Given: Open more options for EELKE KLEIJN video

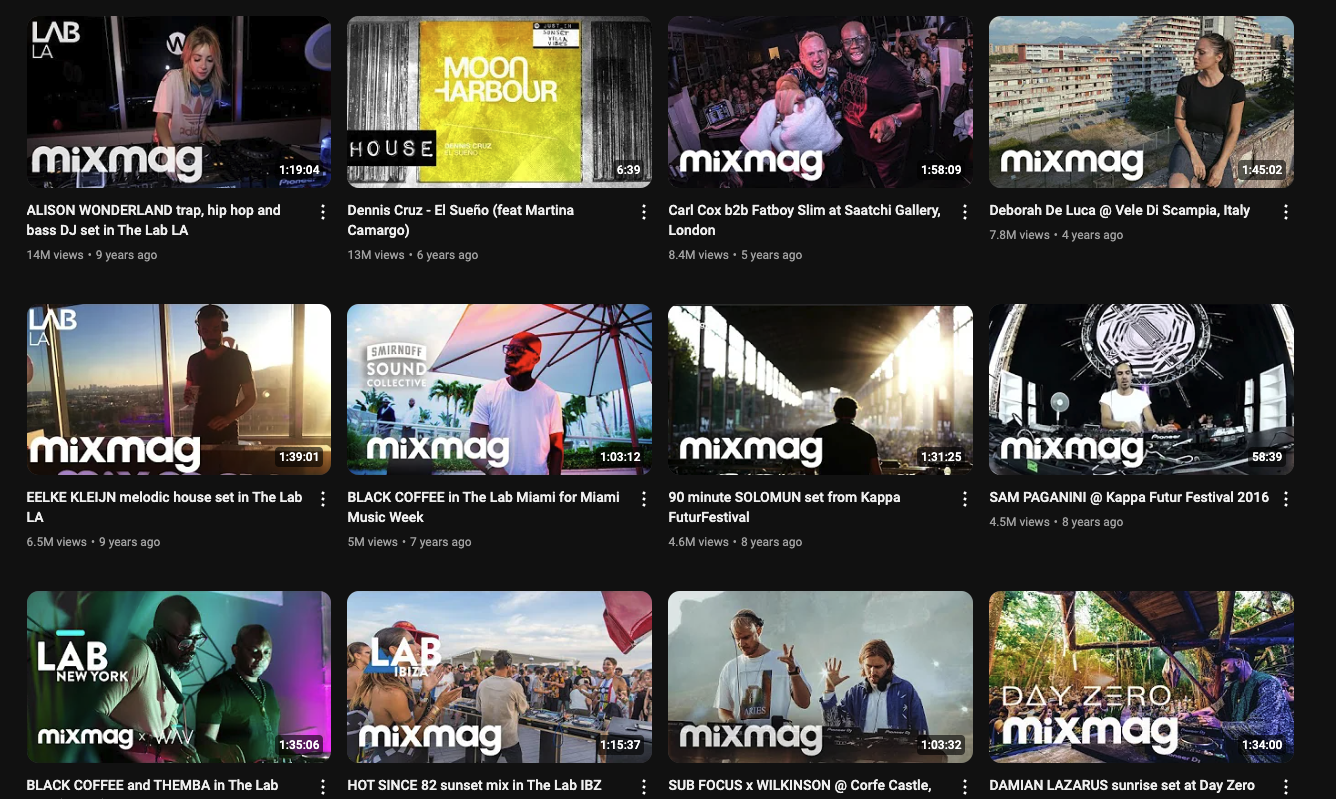Looking at the screenshot, I should (x=322, y=499).
